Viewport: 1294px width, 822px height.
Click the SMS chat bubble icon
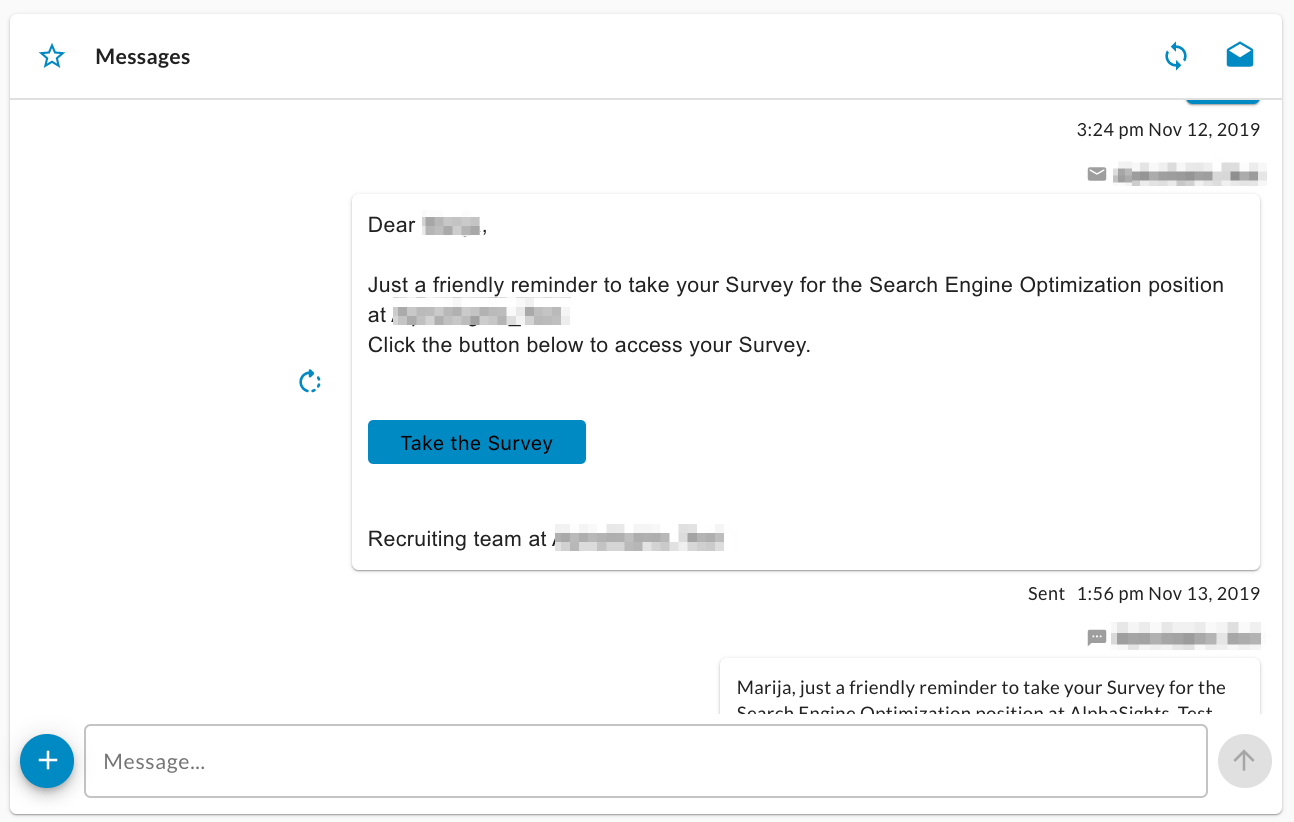(x=1097, y=637)
